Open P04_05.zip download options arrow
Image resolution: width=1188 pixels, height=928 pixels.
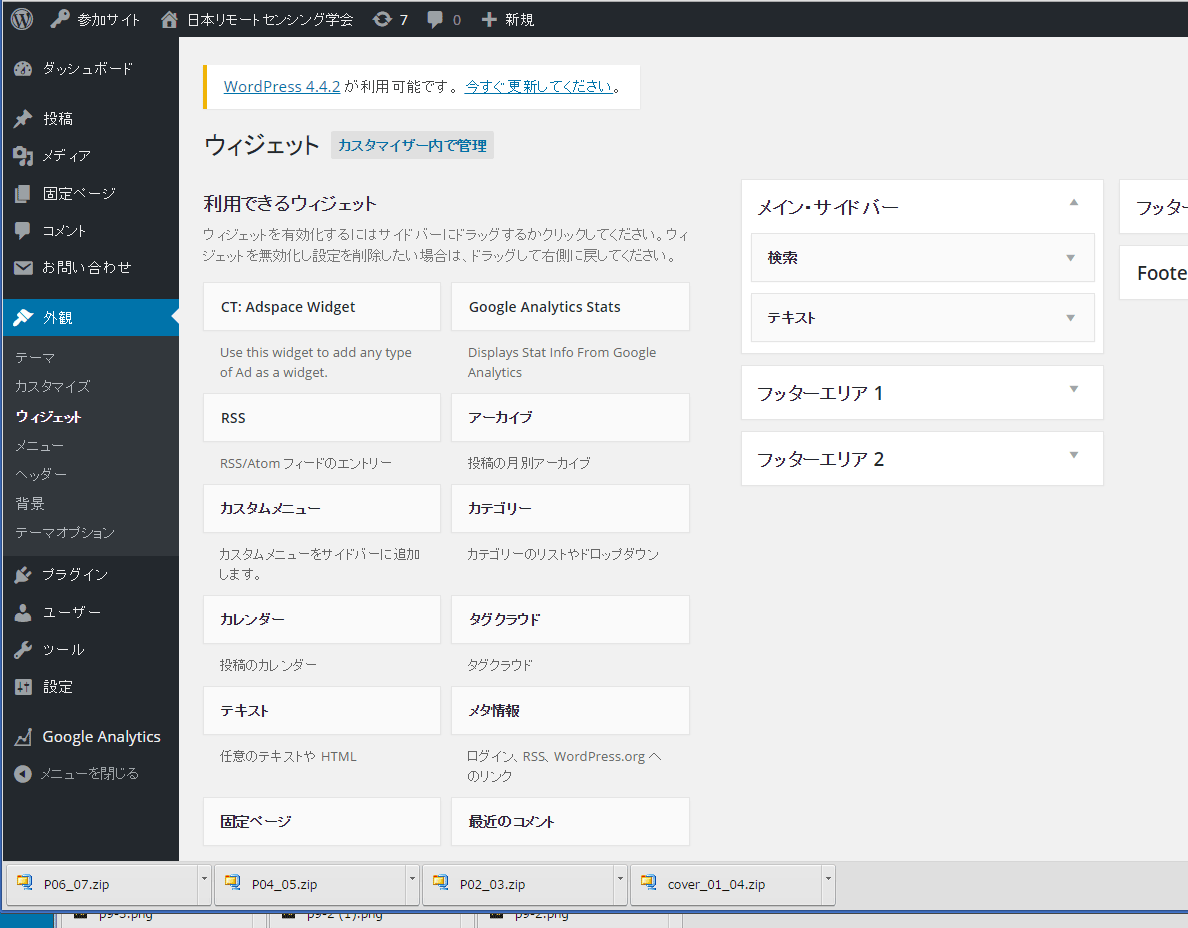click(412, 884)
